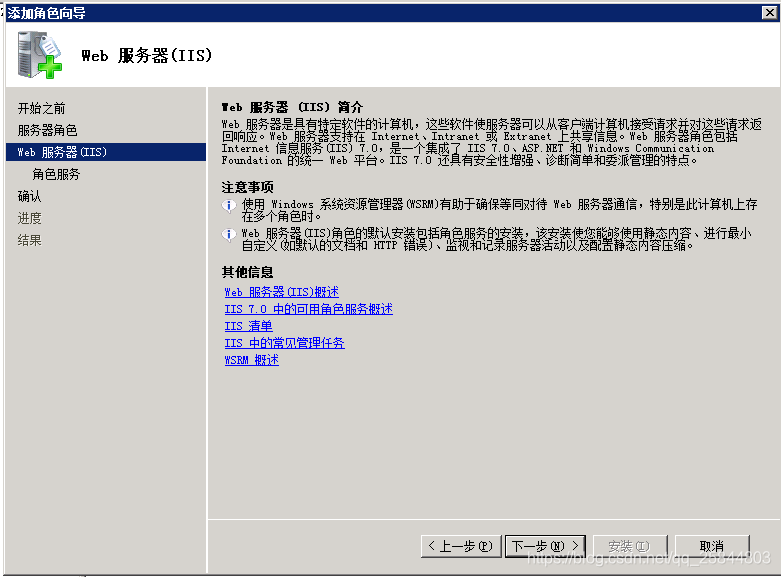Viewport: 781px width, 577px height.
Task: Cancel the wizard with 取消
Action: coord(712,546)
